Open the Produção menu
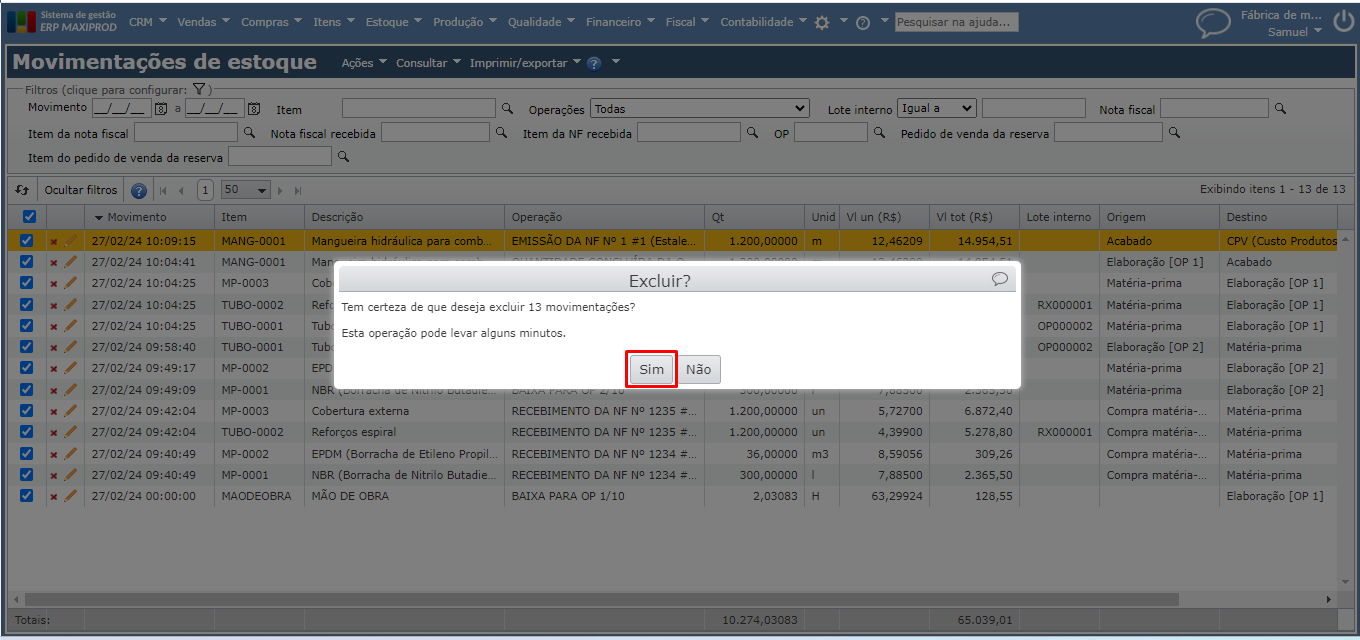Image resolution: width=1360 pixels, height=640 pixels. click(465, 21)
